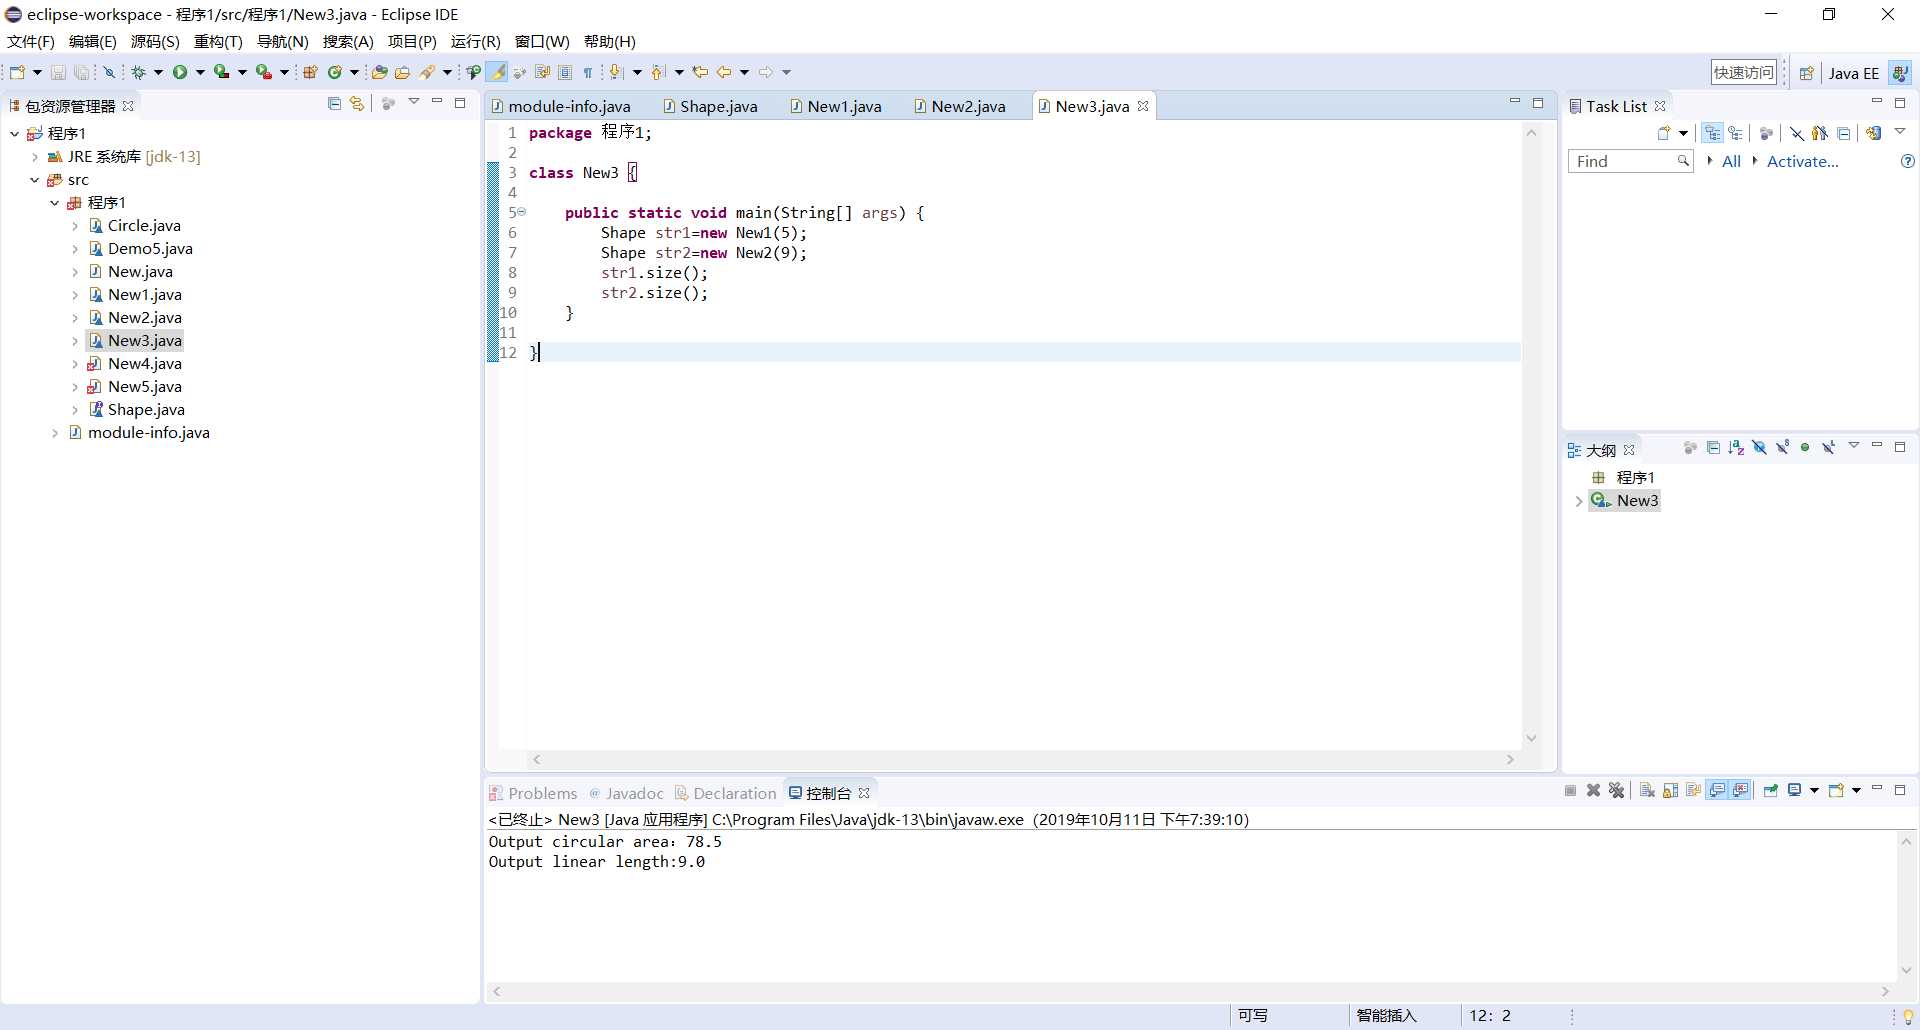Click the Back navigation yellow arrow
This screenshot has width=1920, height=1030.
[724, 72]
